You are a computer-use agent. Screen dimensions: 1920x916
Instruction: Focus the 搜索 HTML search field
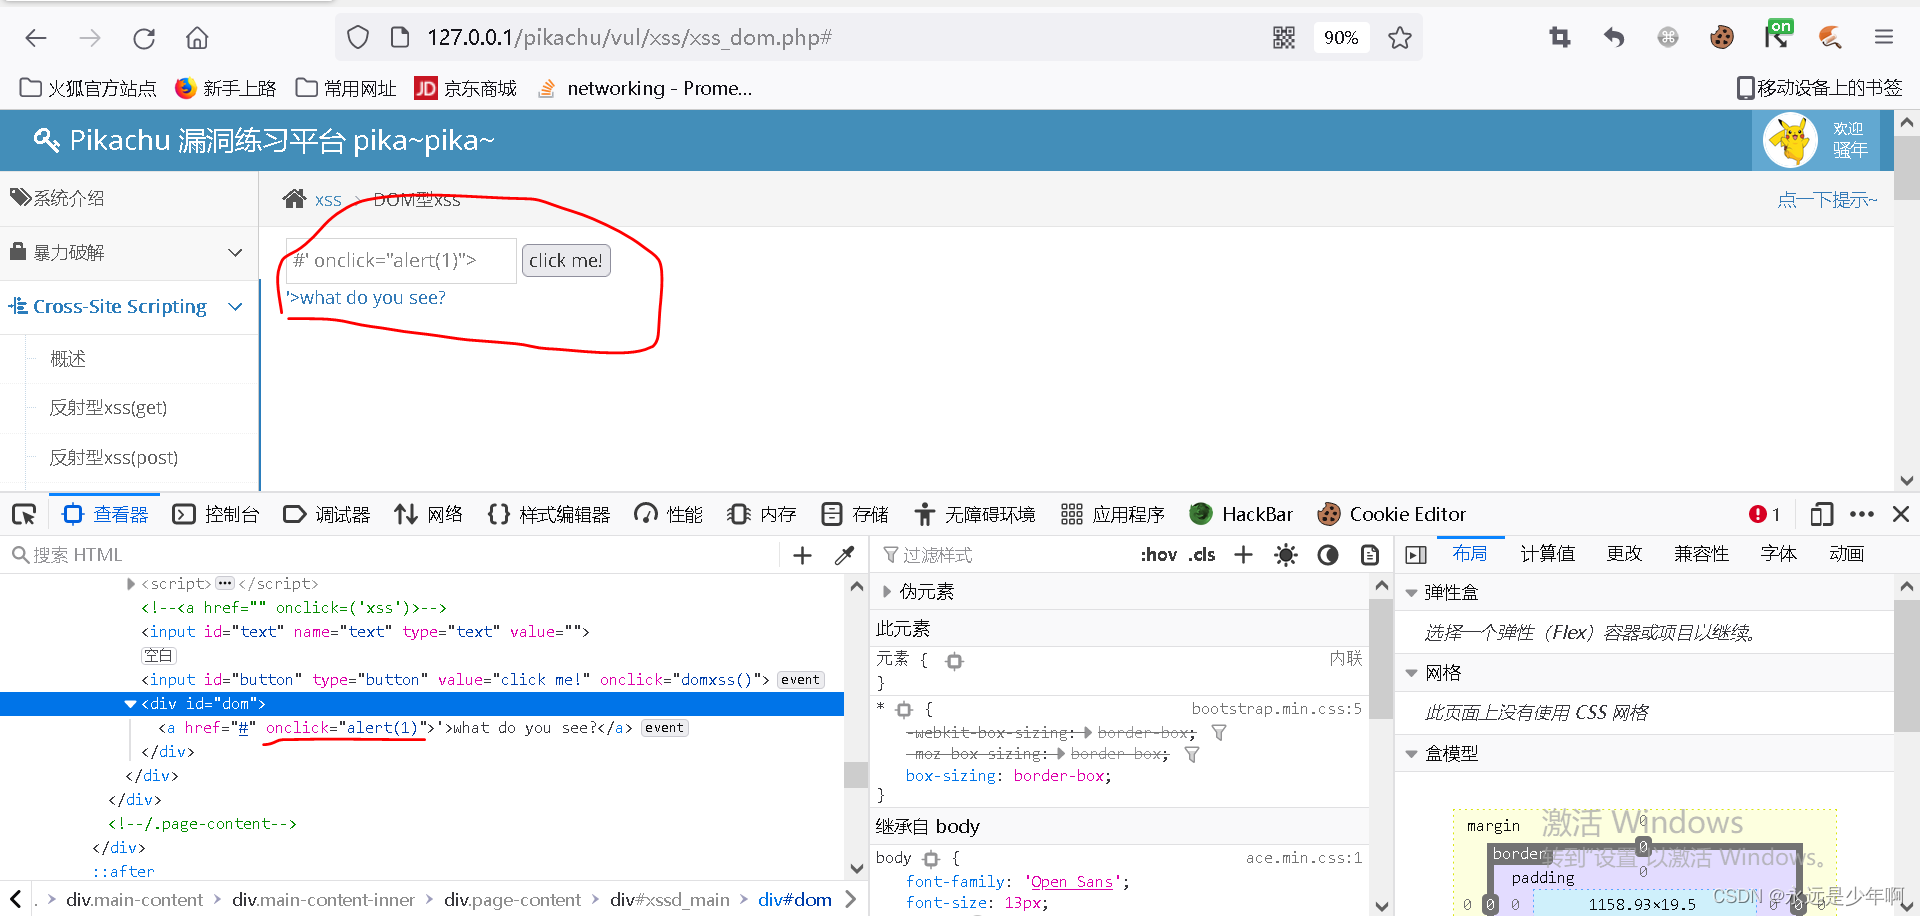(x=390, y=555)
